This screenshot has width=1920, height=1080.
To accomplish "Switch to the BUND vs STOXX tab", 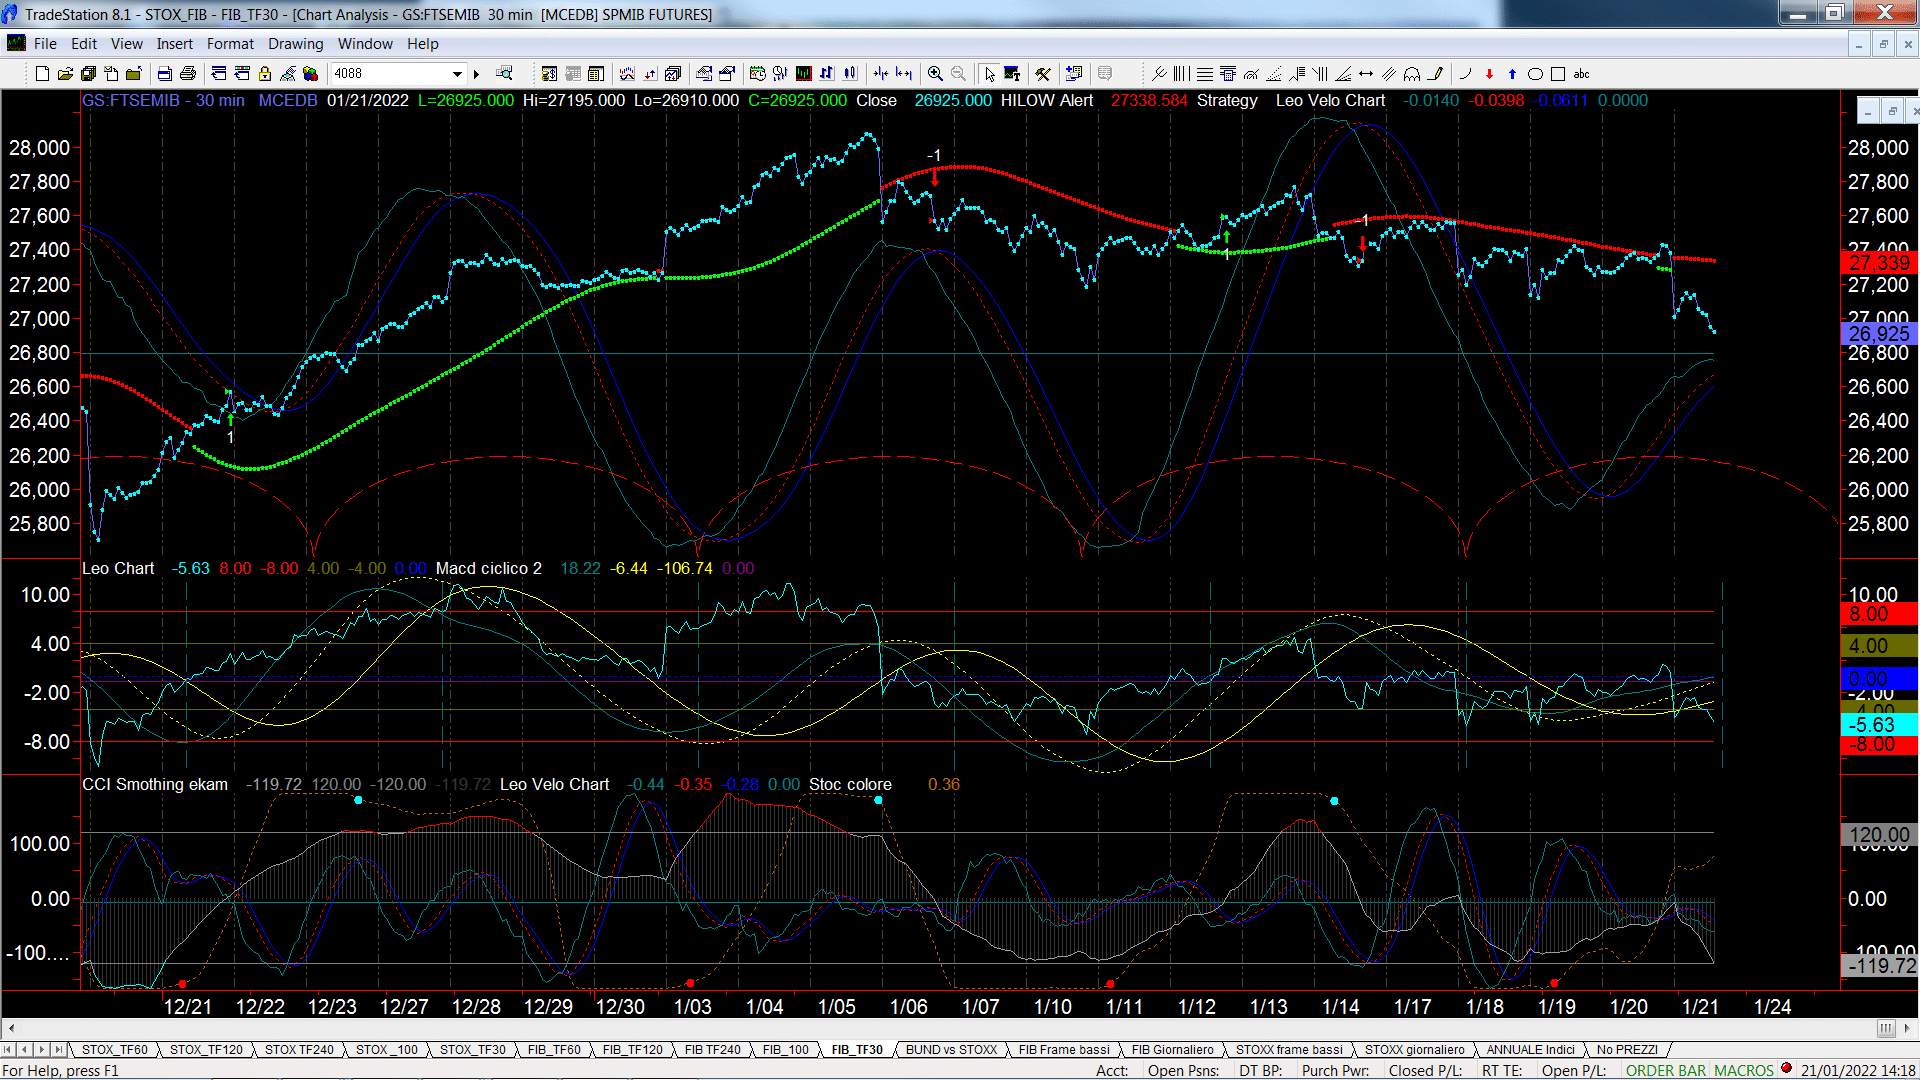I will pos(951,1050).
